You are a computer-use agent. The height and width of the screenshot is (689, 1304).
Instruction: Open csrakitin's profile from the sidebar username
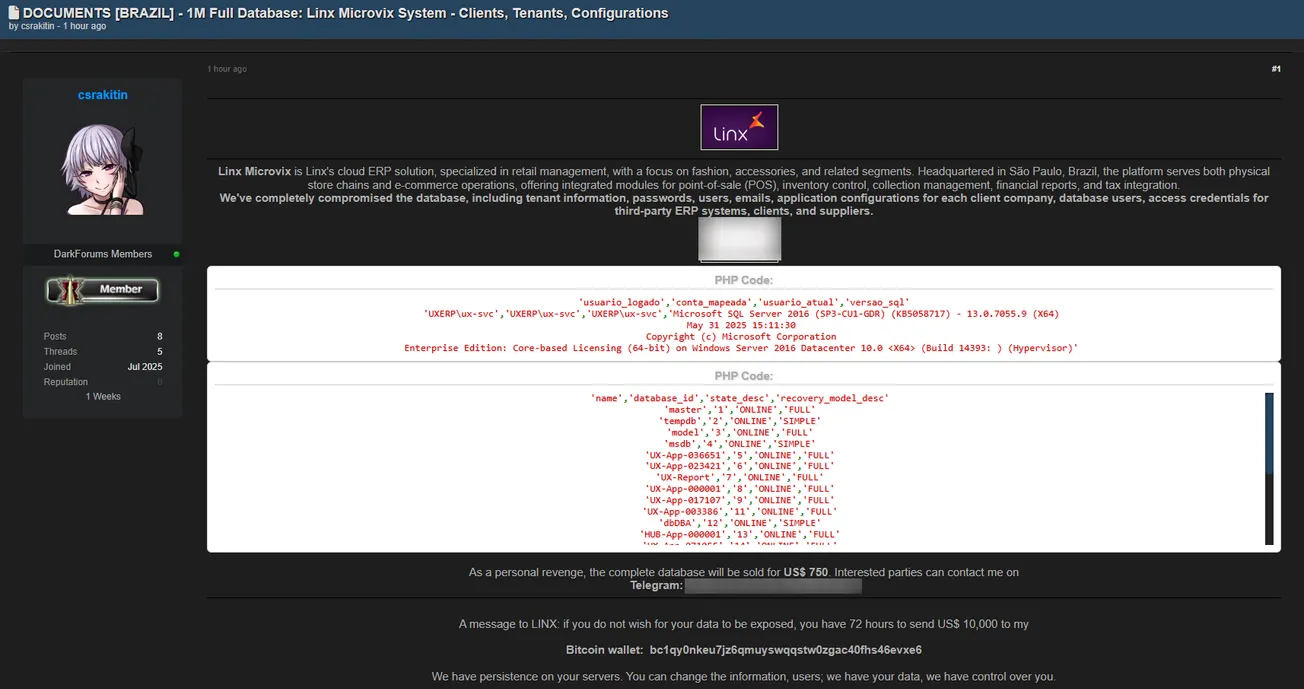pos(102,94)
